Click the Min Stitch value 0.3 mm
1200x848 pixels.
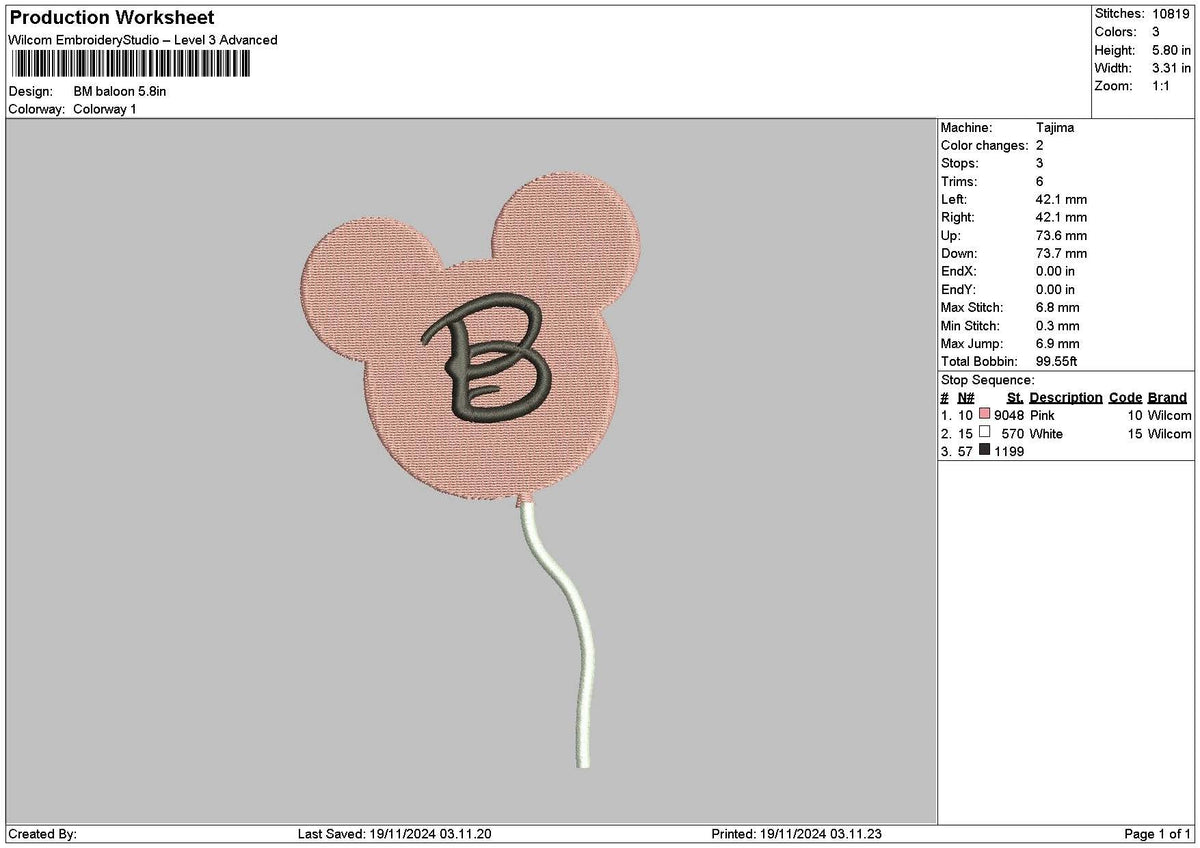[1058, 326]
